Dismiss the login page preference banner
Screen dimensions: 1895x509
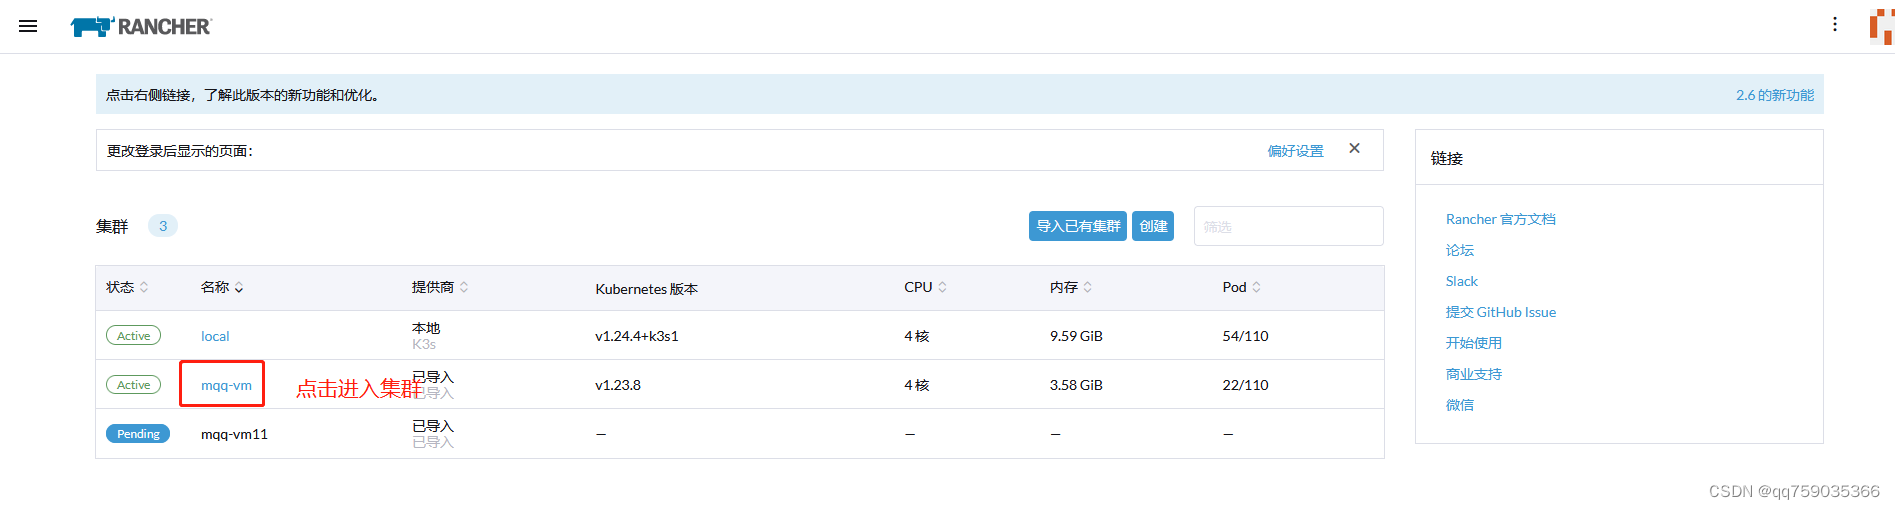tap(1354, 149)
